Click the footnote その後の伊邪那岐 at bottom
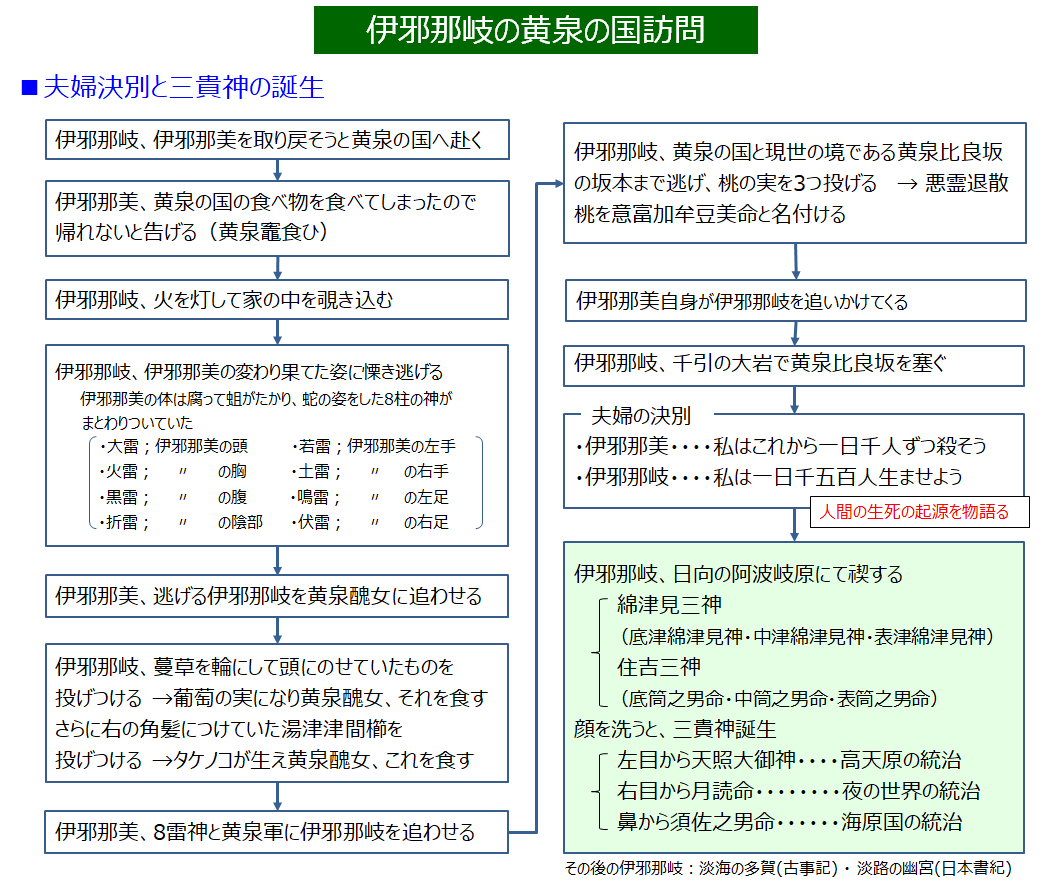Screen dimensions: 1064x887 (788, 867)
